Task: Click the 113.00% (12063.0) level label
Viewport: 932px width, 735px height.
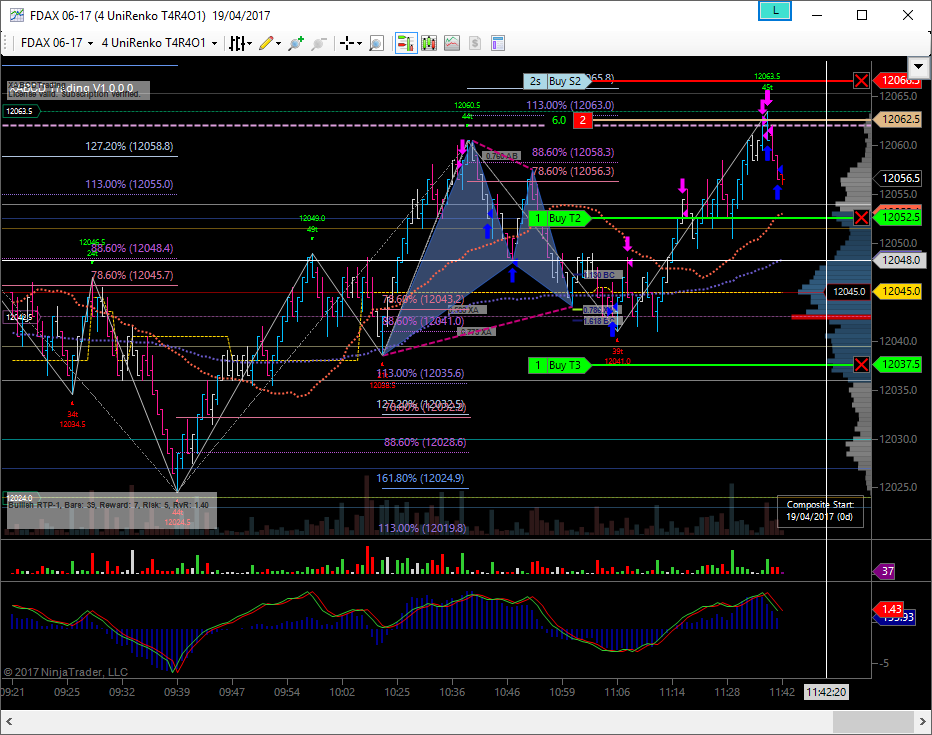Action: [570, 105]
